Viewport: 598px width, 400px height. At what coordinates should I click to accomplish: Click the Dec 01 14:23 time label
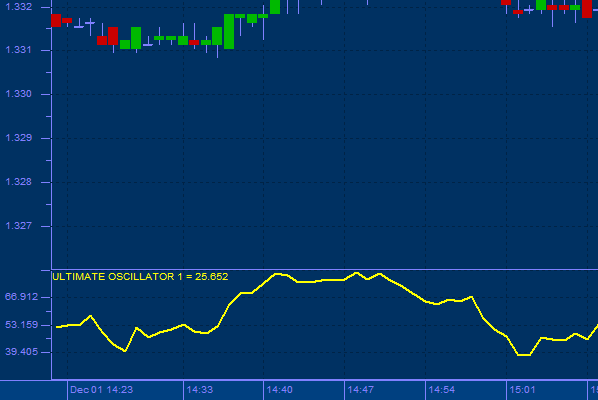click(101, 390)
